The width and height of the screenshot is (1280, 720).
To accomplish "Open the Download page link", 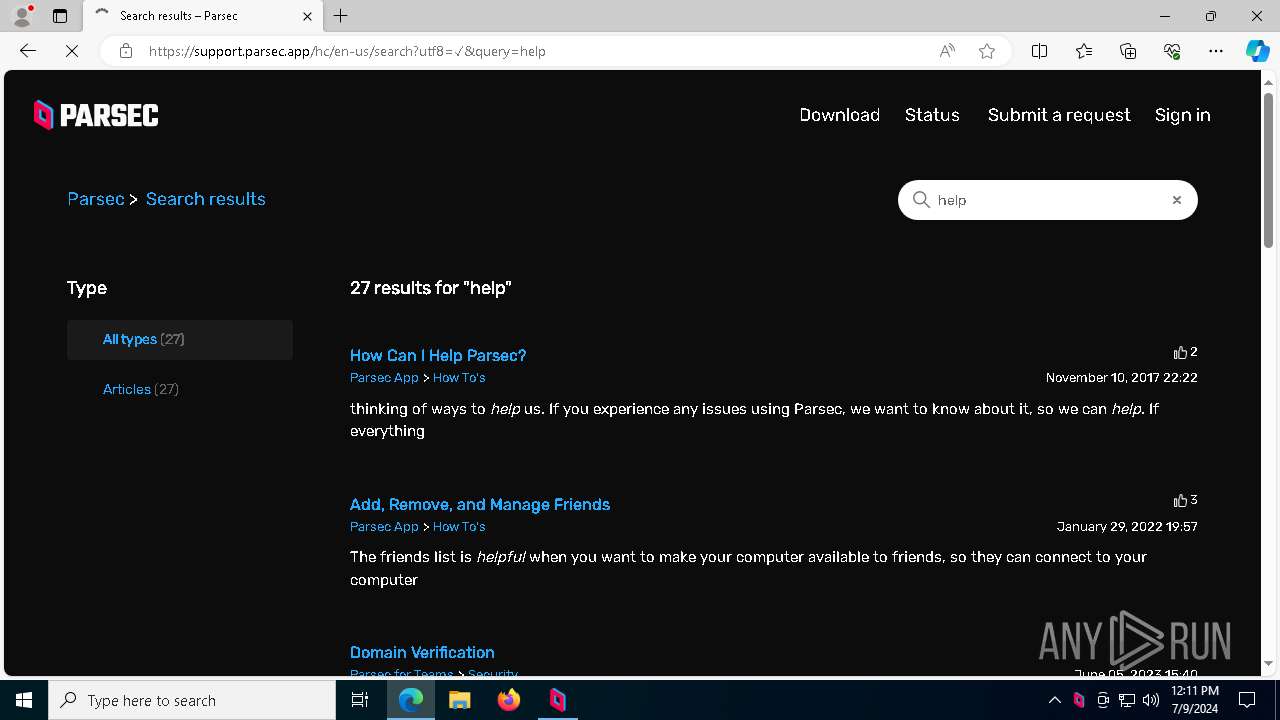I will pyautogui.click(x=840, y=115).
